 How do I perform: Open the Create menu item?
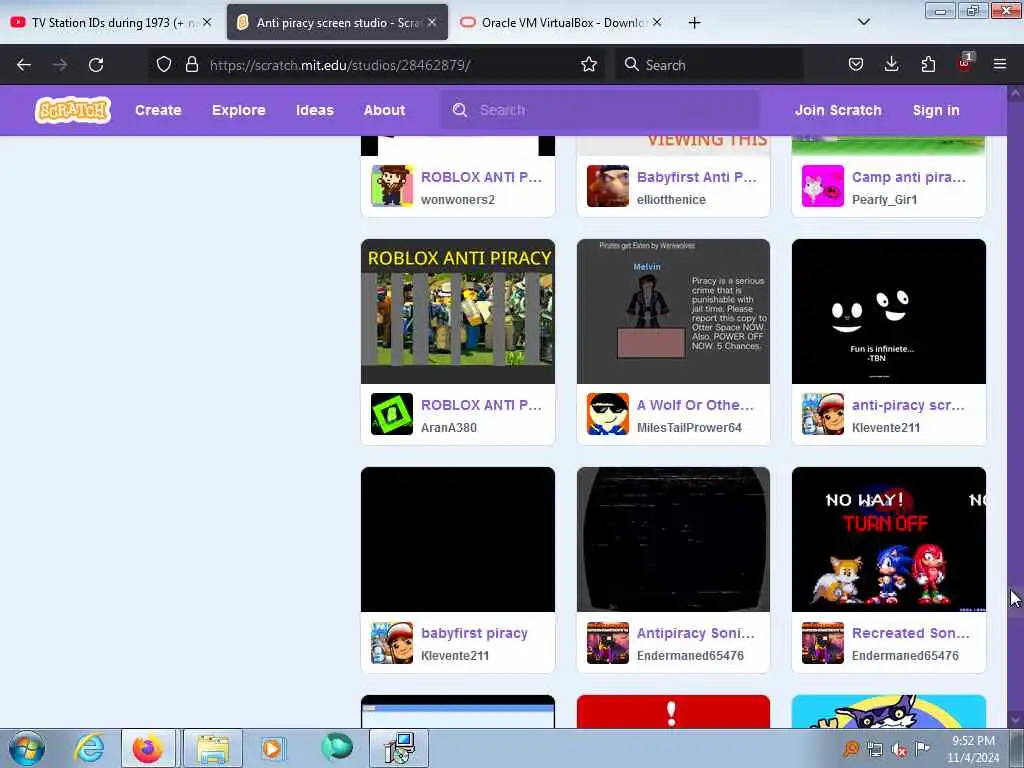coord(158,110)
